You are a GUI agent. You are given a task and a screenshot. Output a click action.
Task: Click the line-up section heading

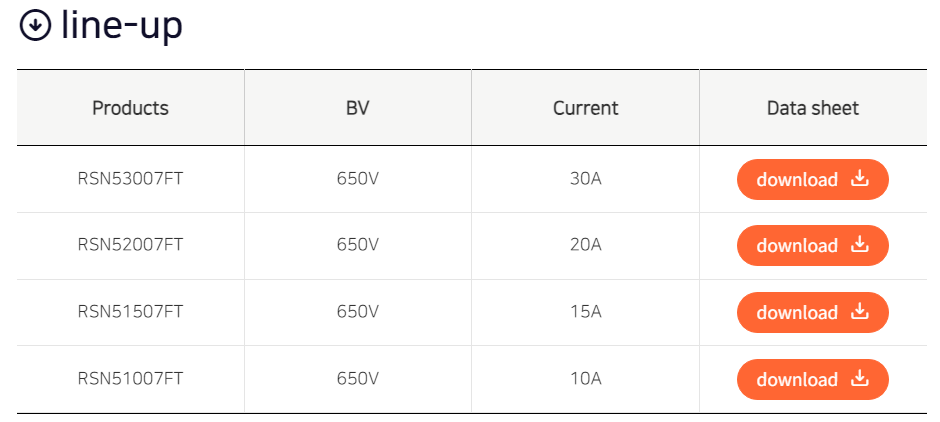tap(121, 27)
